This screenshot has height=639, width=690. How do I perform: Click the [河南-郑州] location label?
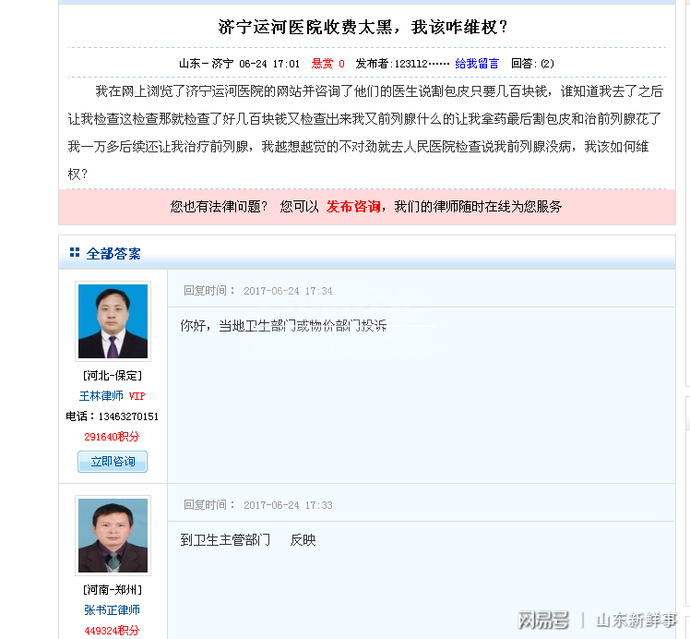(x=113, y=590)
